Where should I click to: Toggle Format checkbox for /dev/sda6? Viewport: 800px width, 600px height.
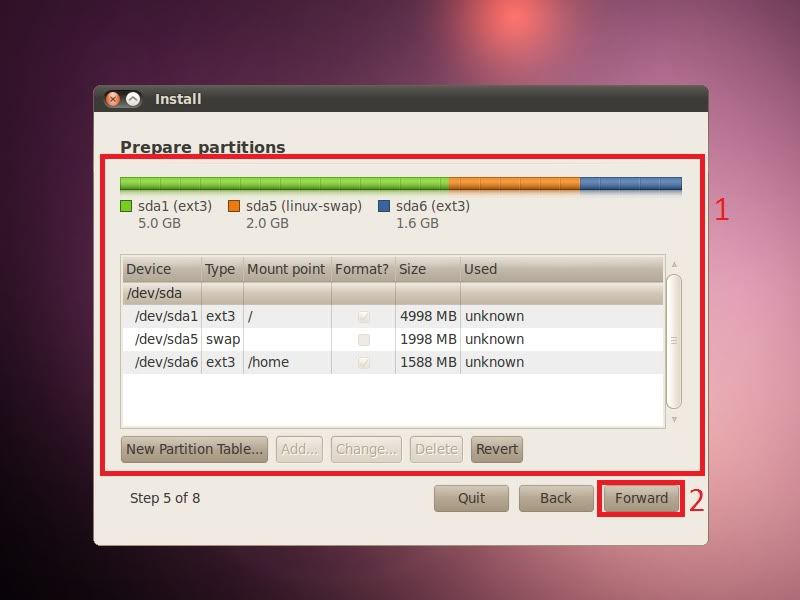(x=363, y=362)
